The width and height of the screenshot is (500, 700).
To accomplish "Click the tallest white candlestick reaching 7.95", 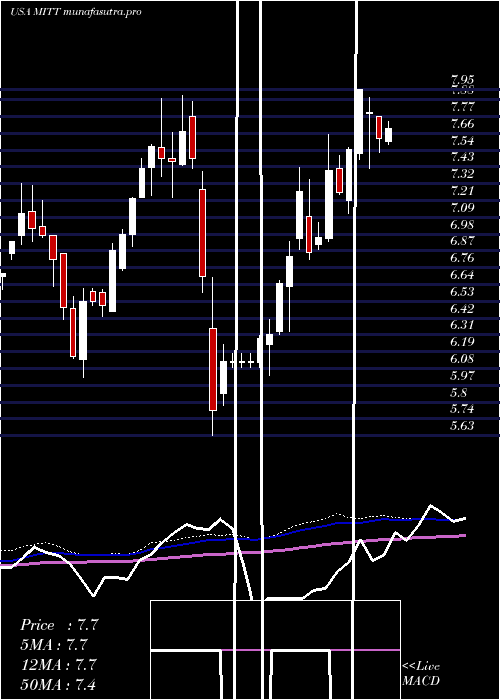I will [359, 121].
